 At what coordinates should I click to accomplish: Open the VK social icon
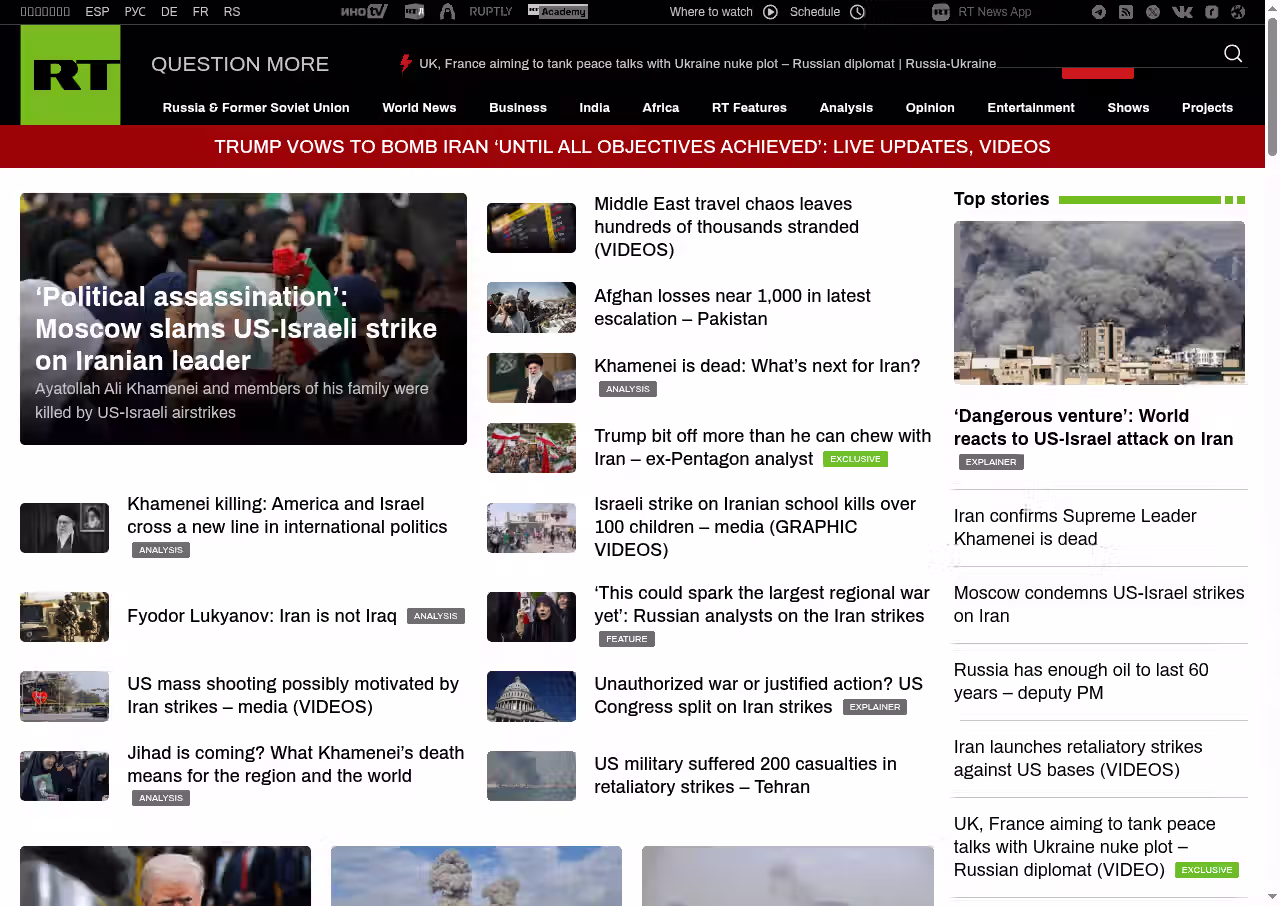click(1182, 12)
